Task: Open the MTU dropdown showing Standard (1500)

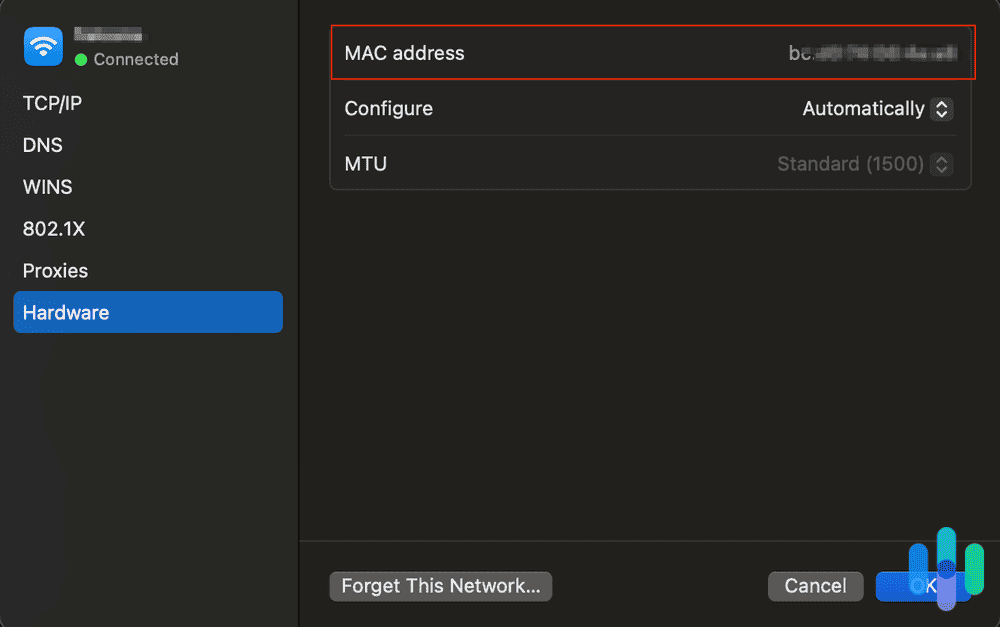Action: [863, 164]
